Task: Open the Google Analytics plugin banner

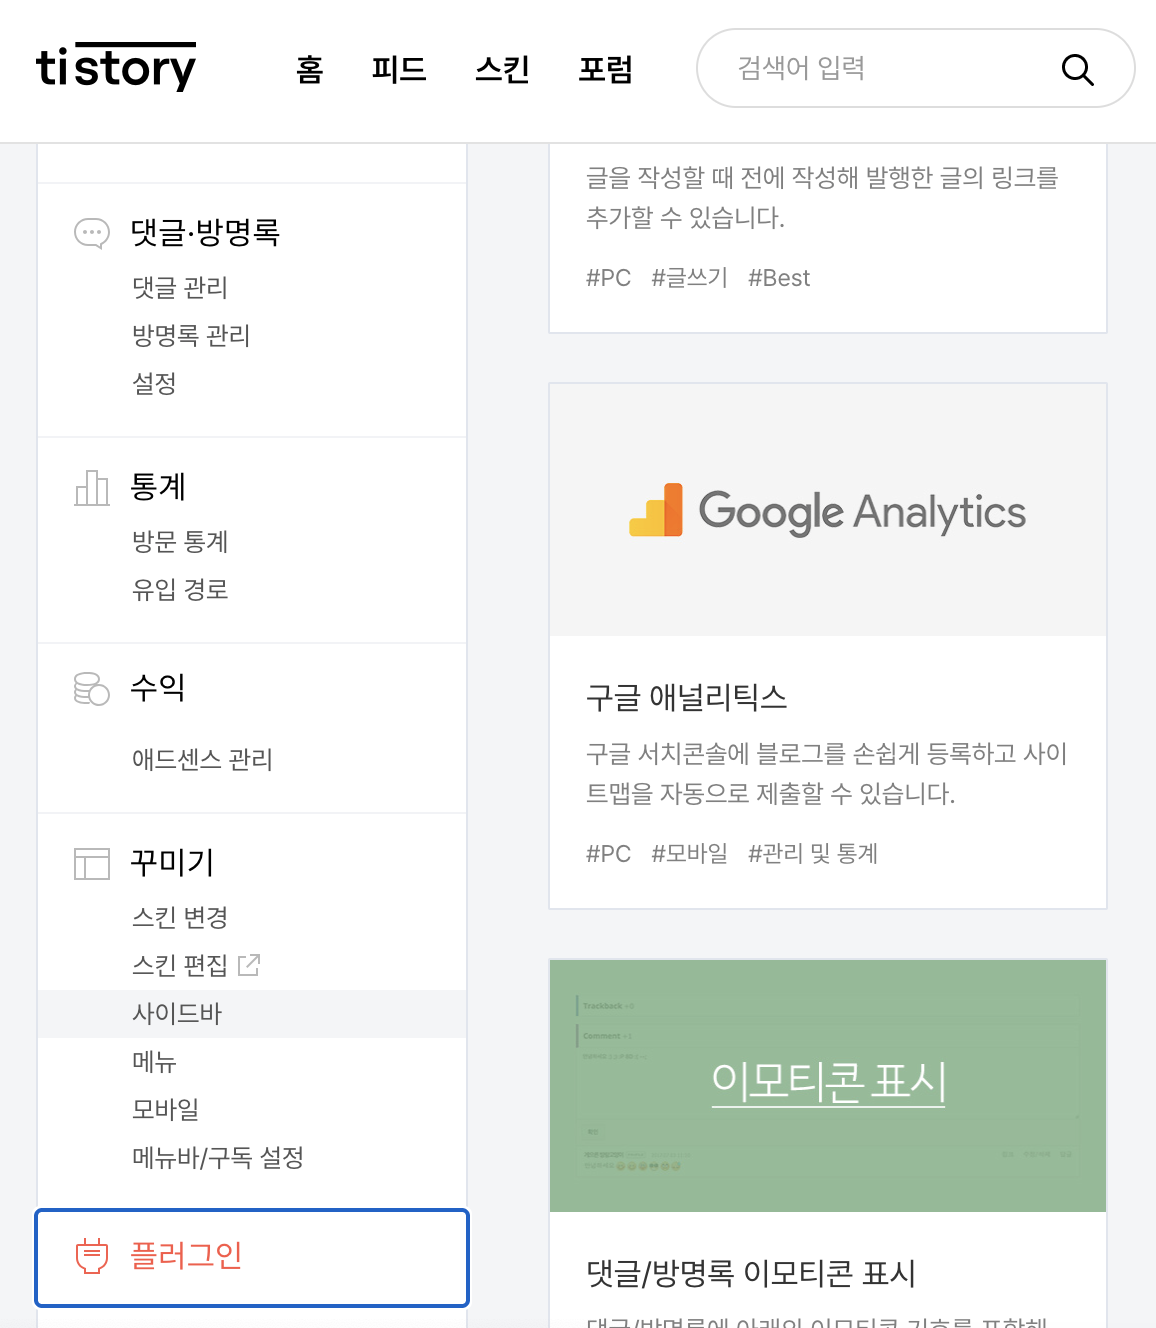Action: pyautogui.click(x=828, y=510)
